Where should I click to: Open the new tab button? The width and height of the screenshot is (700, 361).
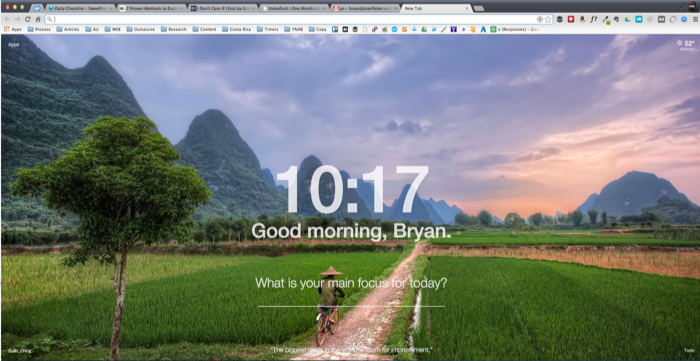(478, 8)
